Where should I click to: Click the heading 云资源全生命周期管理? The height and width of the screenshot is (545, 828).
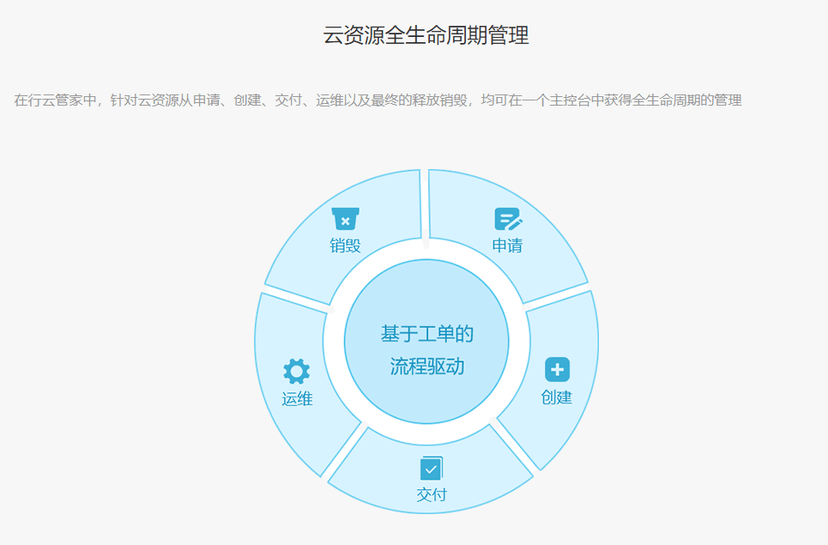(426, 35)
